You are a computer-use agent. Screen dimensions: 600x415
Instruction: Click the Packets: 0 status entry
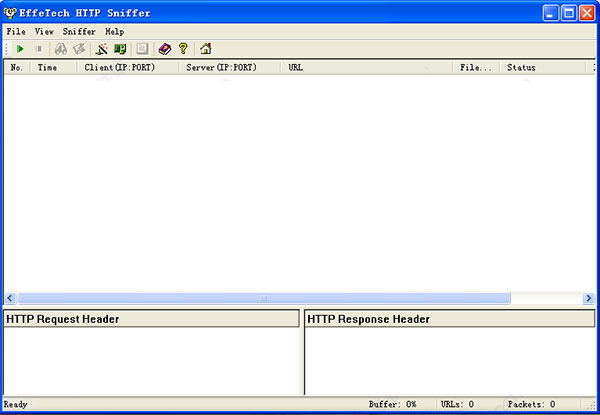(x=532, y=404)
